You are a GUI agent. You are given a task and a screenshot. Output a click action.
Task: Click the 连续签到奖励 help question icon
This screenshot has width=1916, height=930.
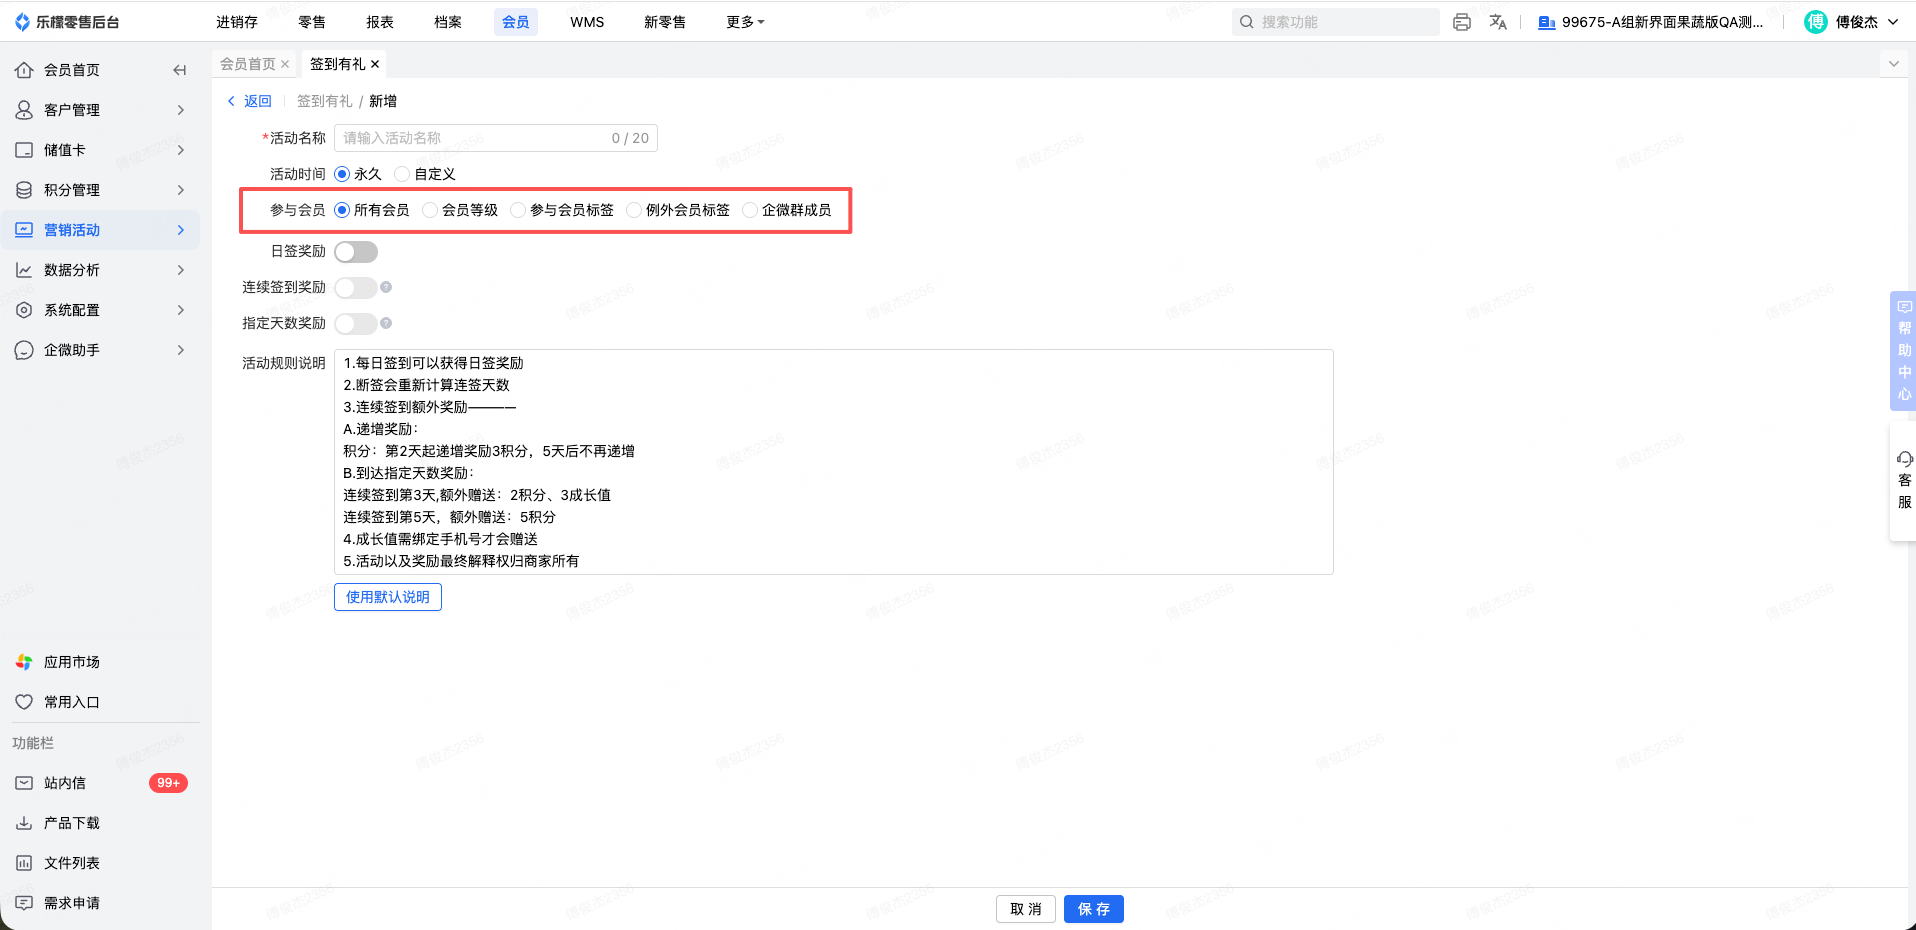coord(386,287)
